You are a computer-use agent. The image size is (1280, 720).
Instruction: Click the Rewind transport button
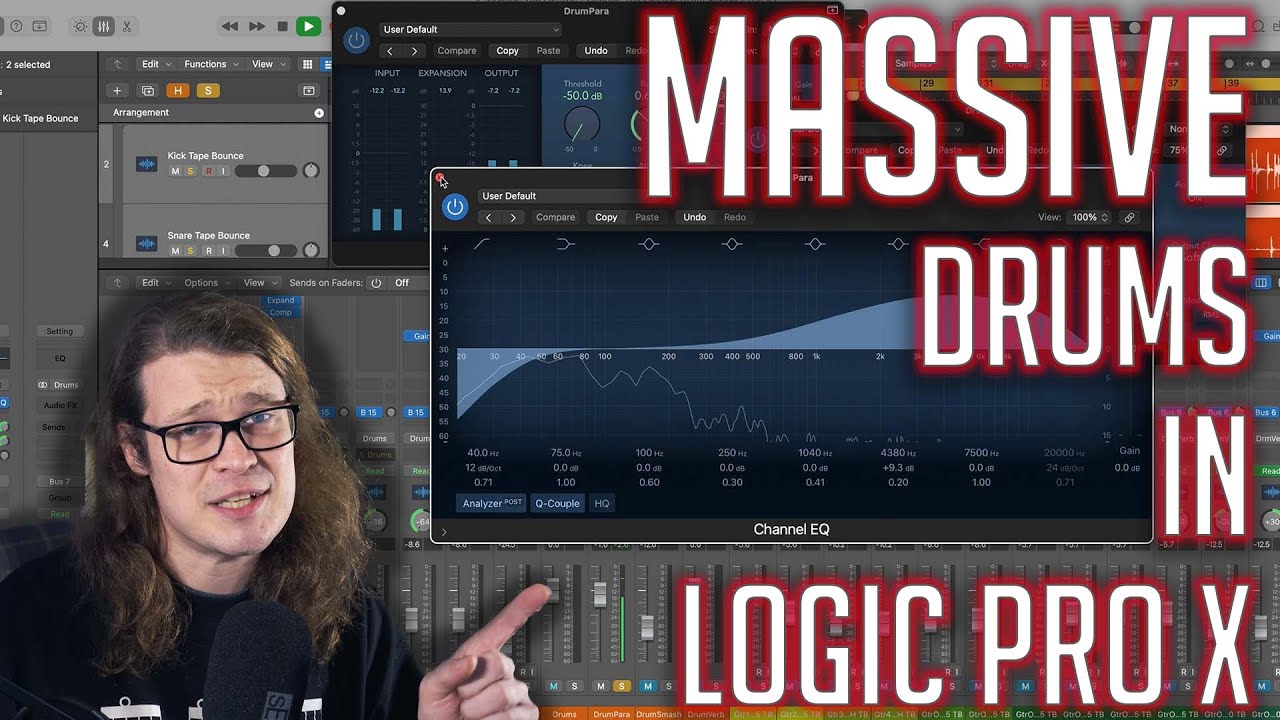(230, 26)
